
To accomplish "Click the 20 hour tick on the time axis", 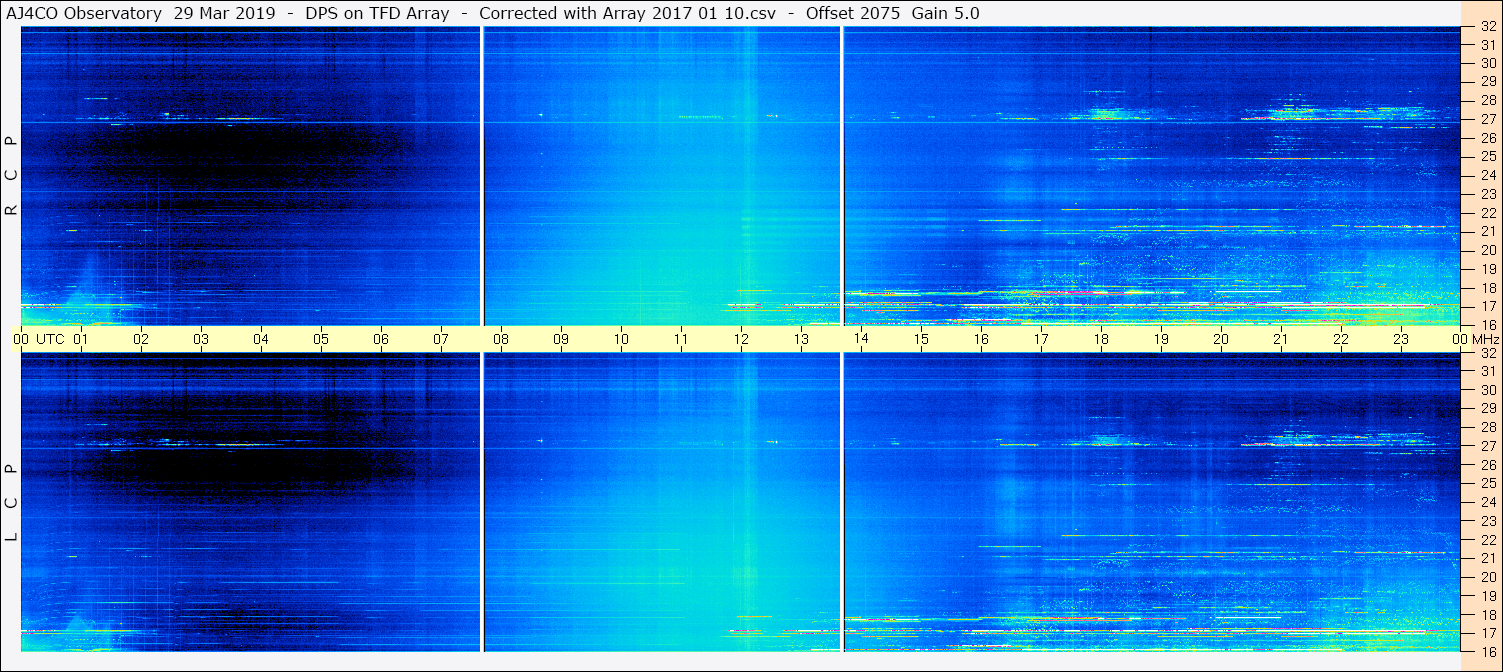I will [1221, 339].
